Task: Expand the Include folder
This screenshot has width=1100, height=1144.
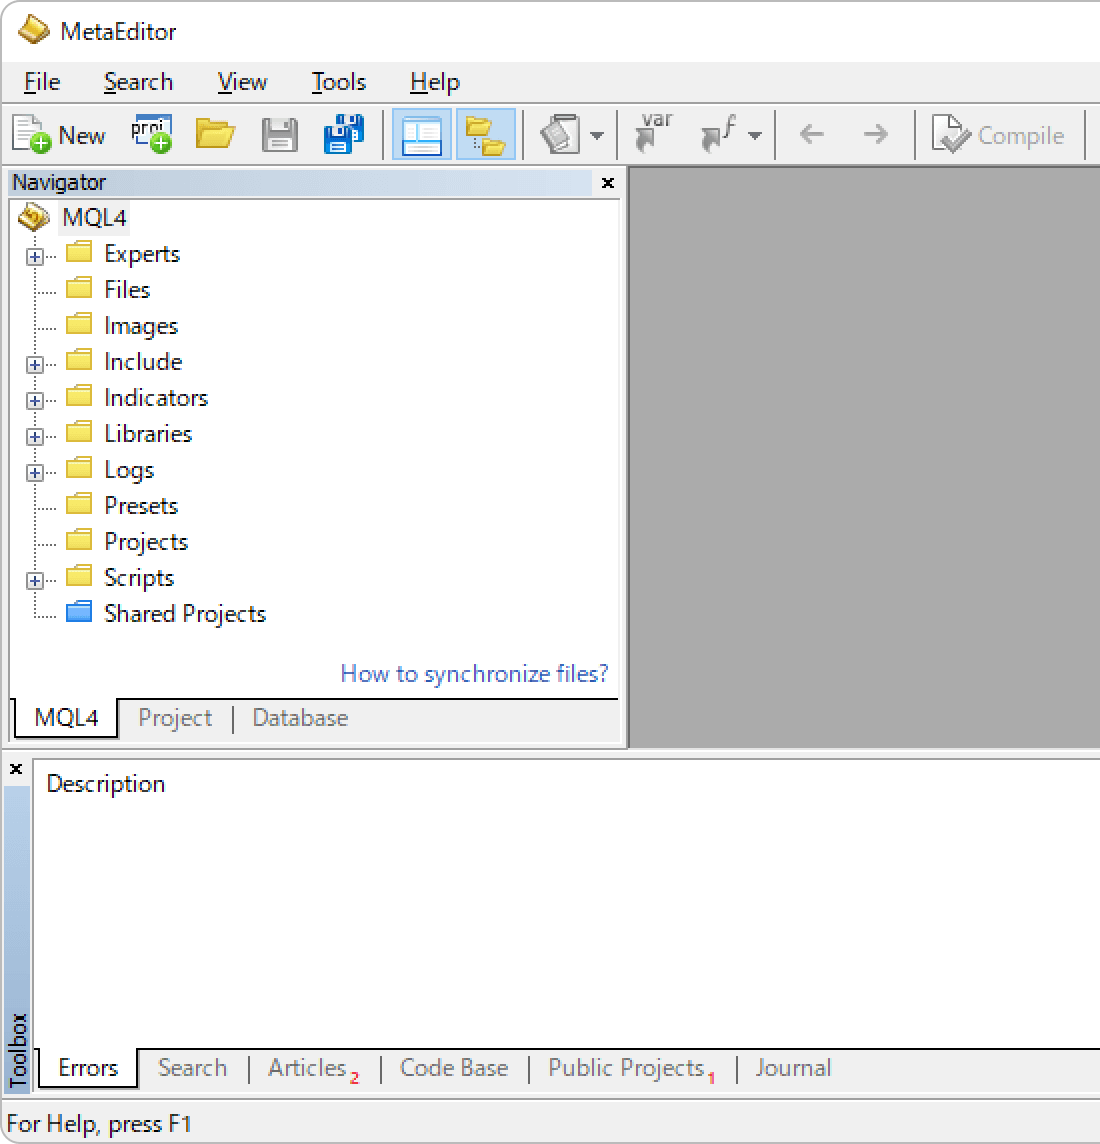Action: click(34, 364)
